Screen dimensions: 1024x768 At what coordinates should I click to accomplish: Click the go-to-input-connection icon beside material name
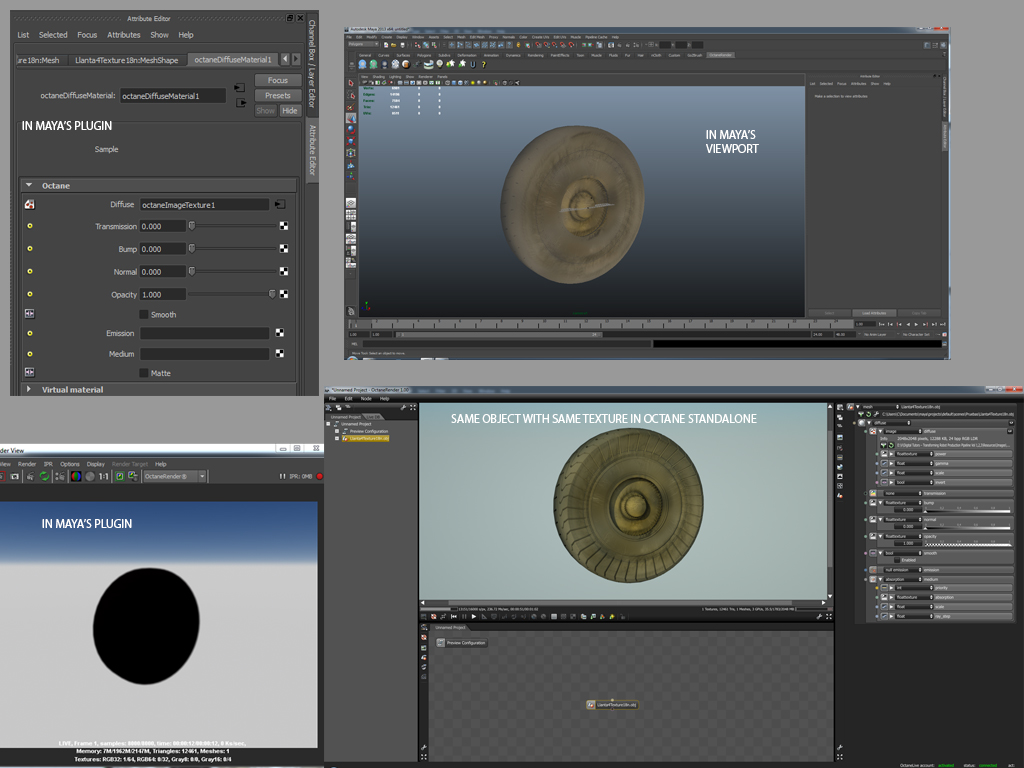point(240,88)
